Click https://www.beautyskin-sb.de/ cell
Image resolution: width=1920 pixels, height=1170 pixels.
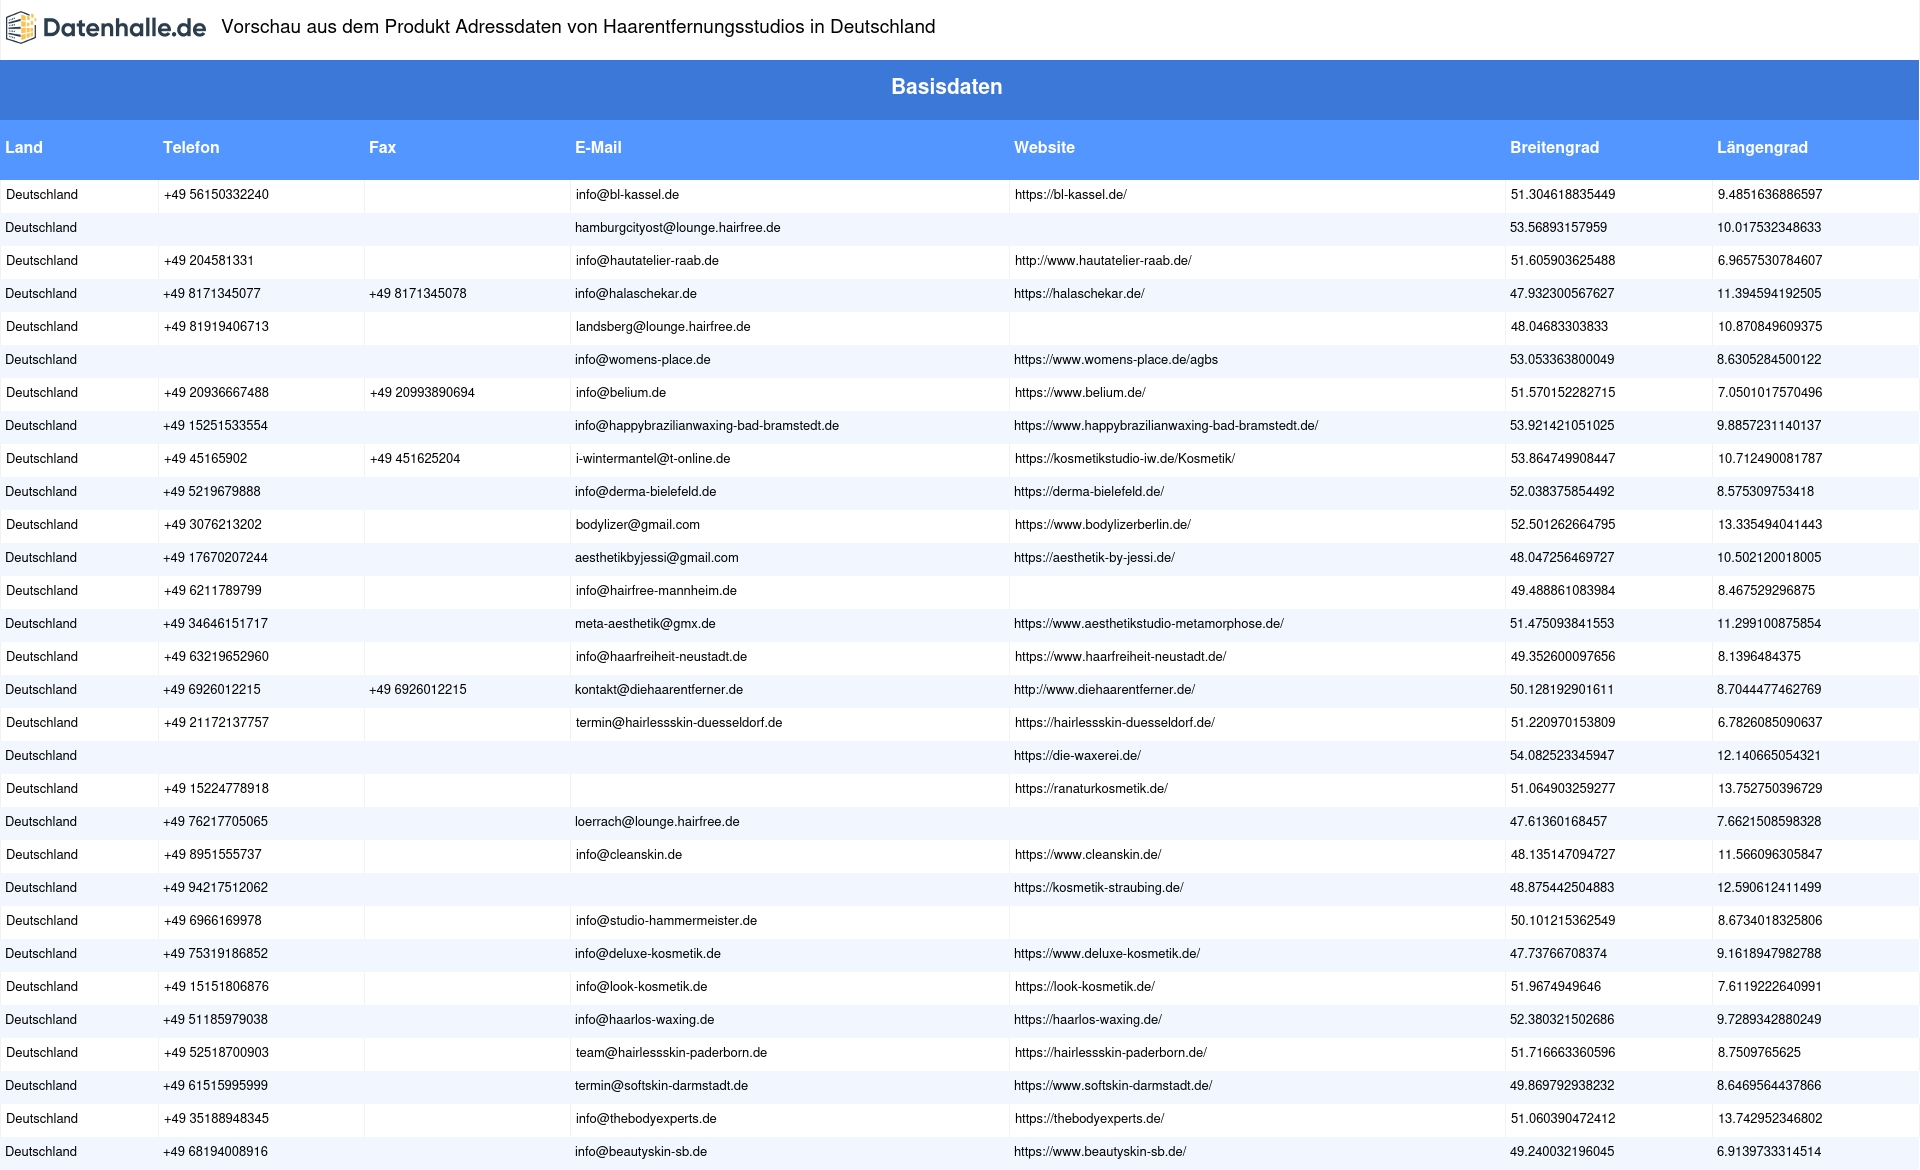click(1100, 1152)
